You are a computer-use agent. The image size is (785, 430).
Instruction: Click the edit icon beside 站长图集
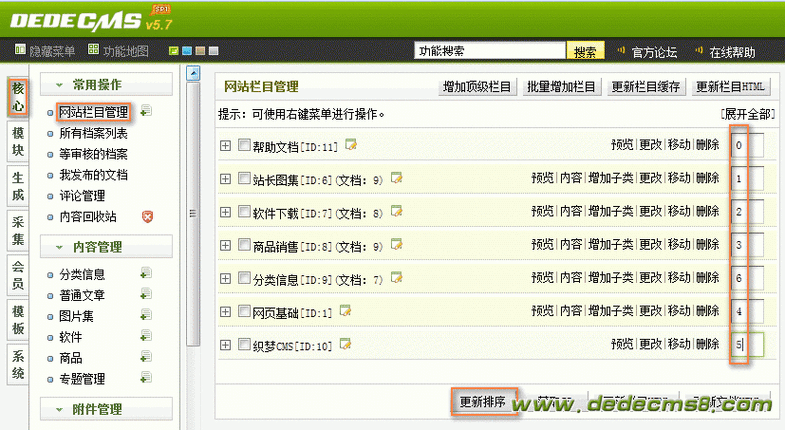(397, 178)
